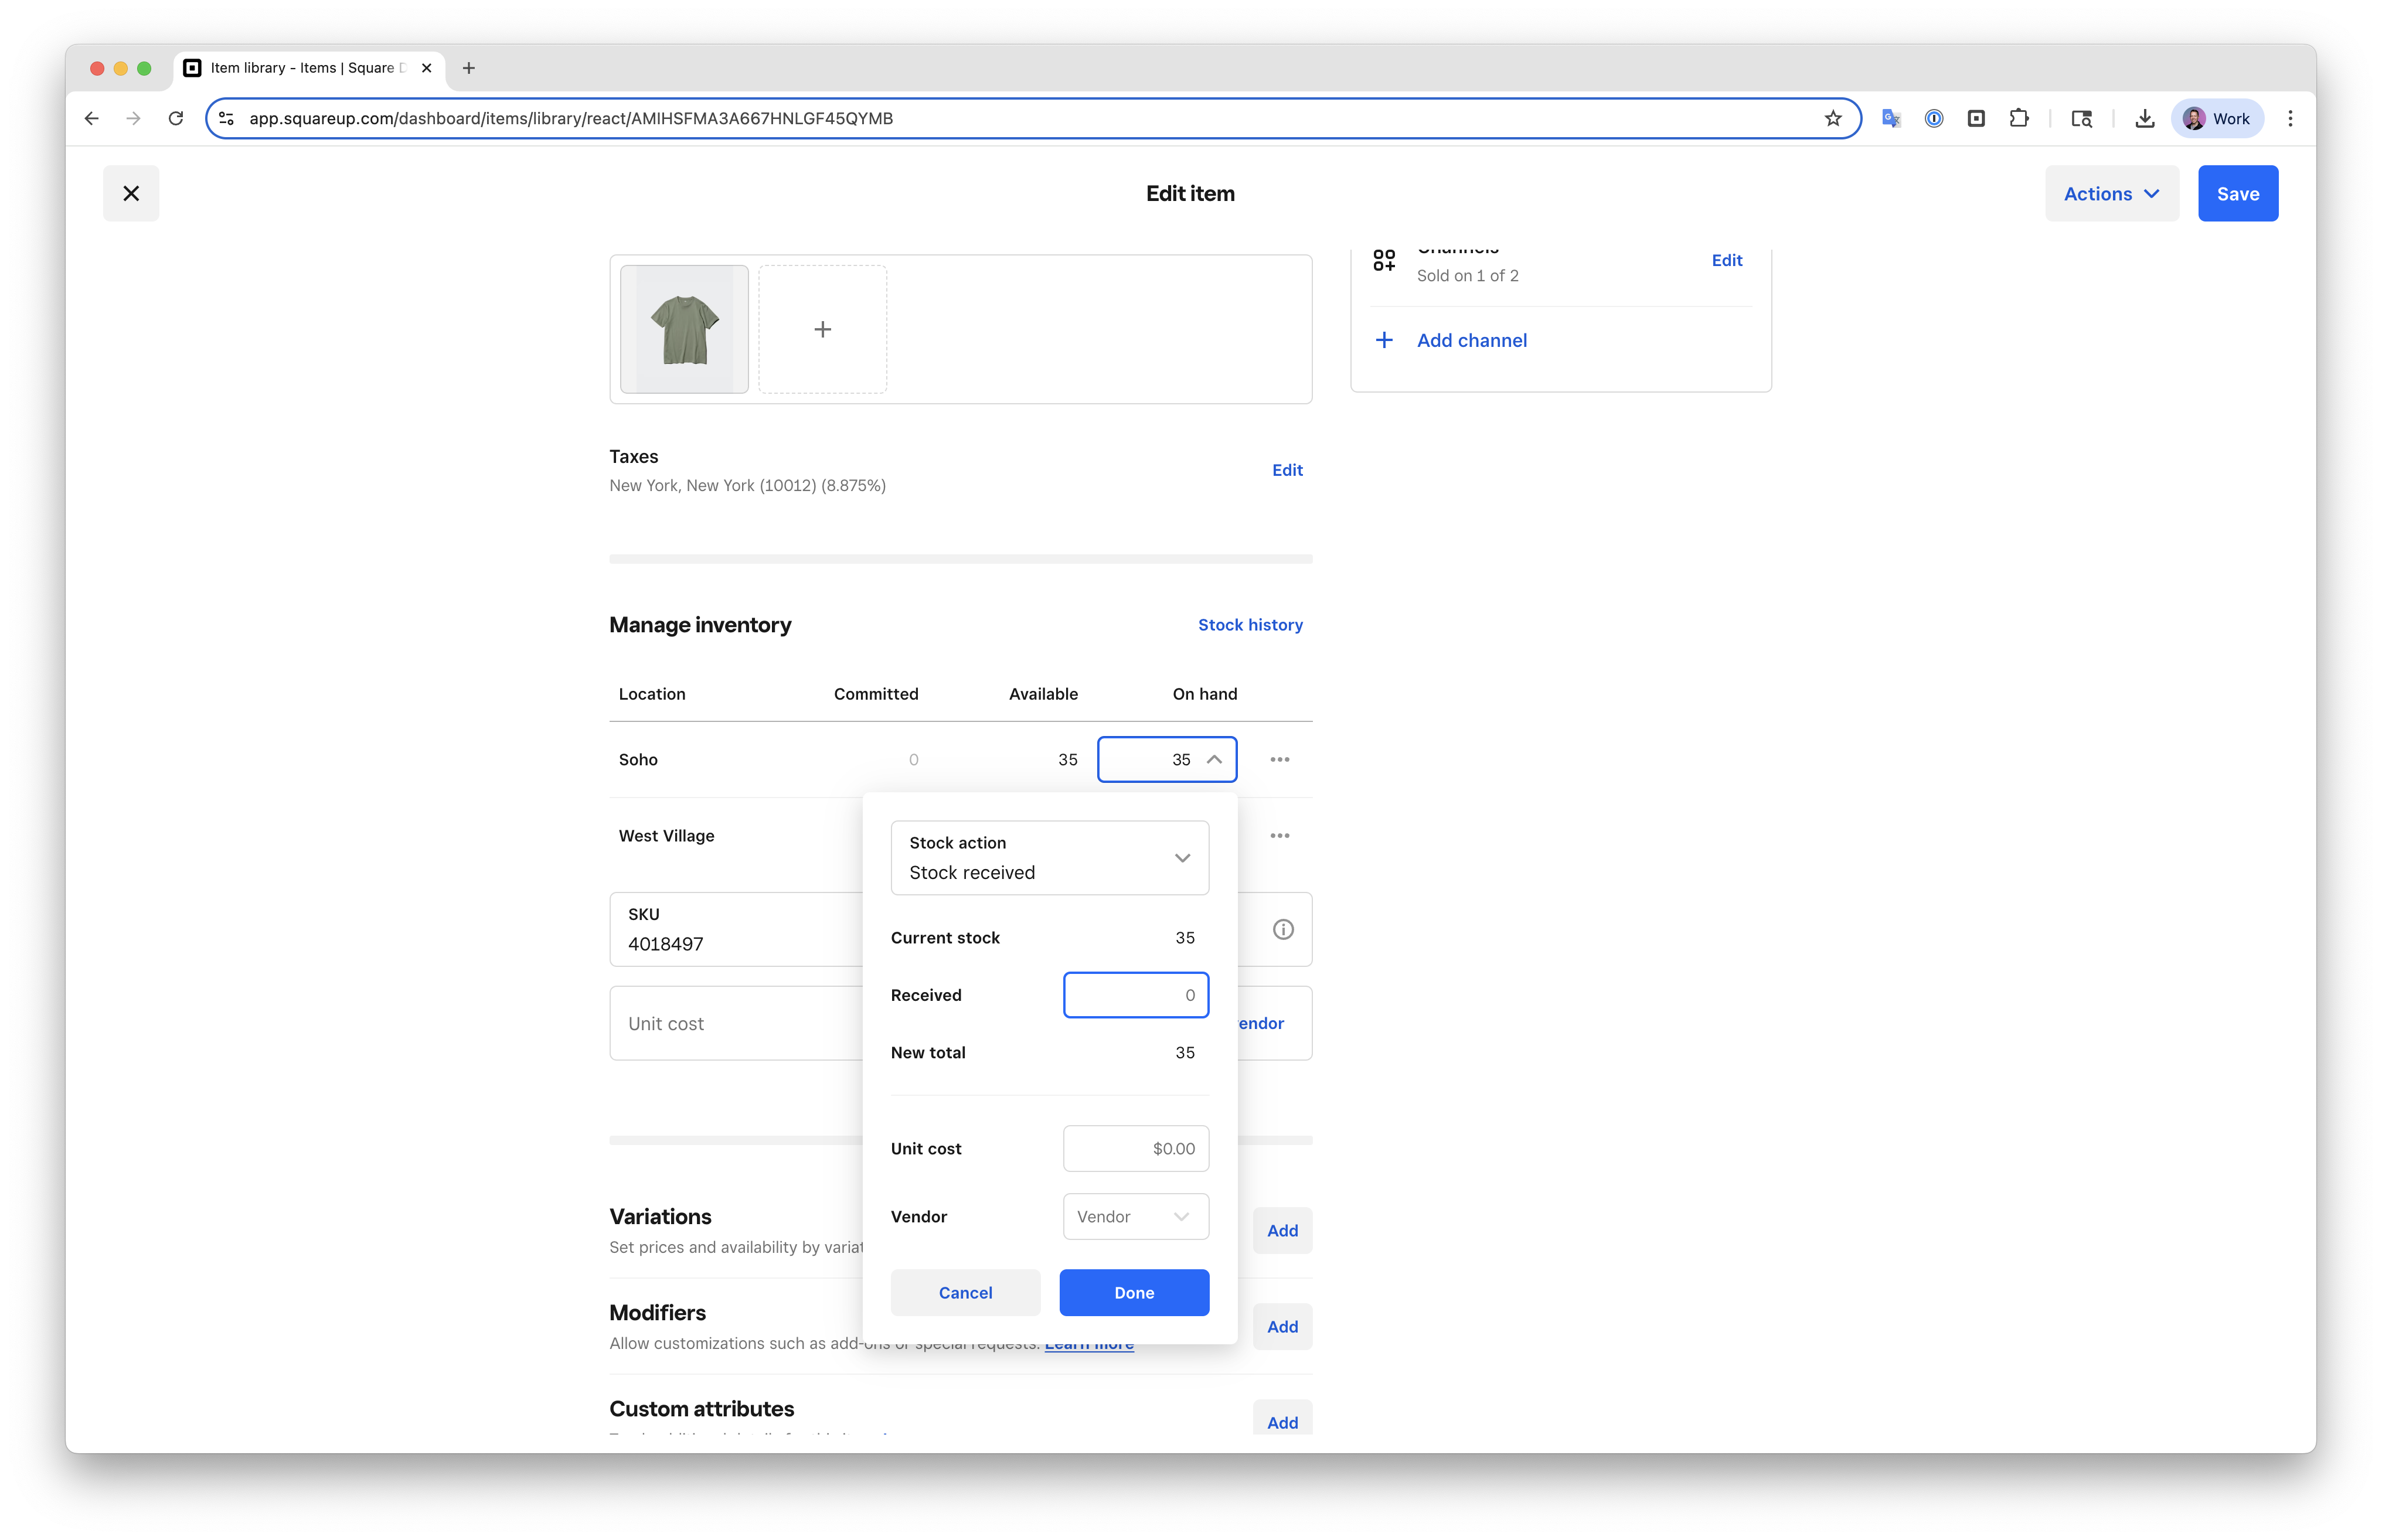Edit the New York taxes
The height and width of the screenshot is (1540, 2382).
point(1287,469)
